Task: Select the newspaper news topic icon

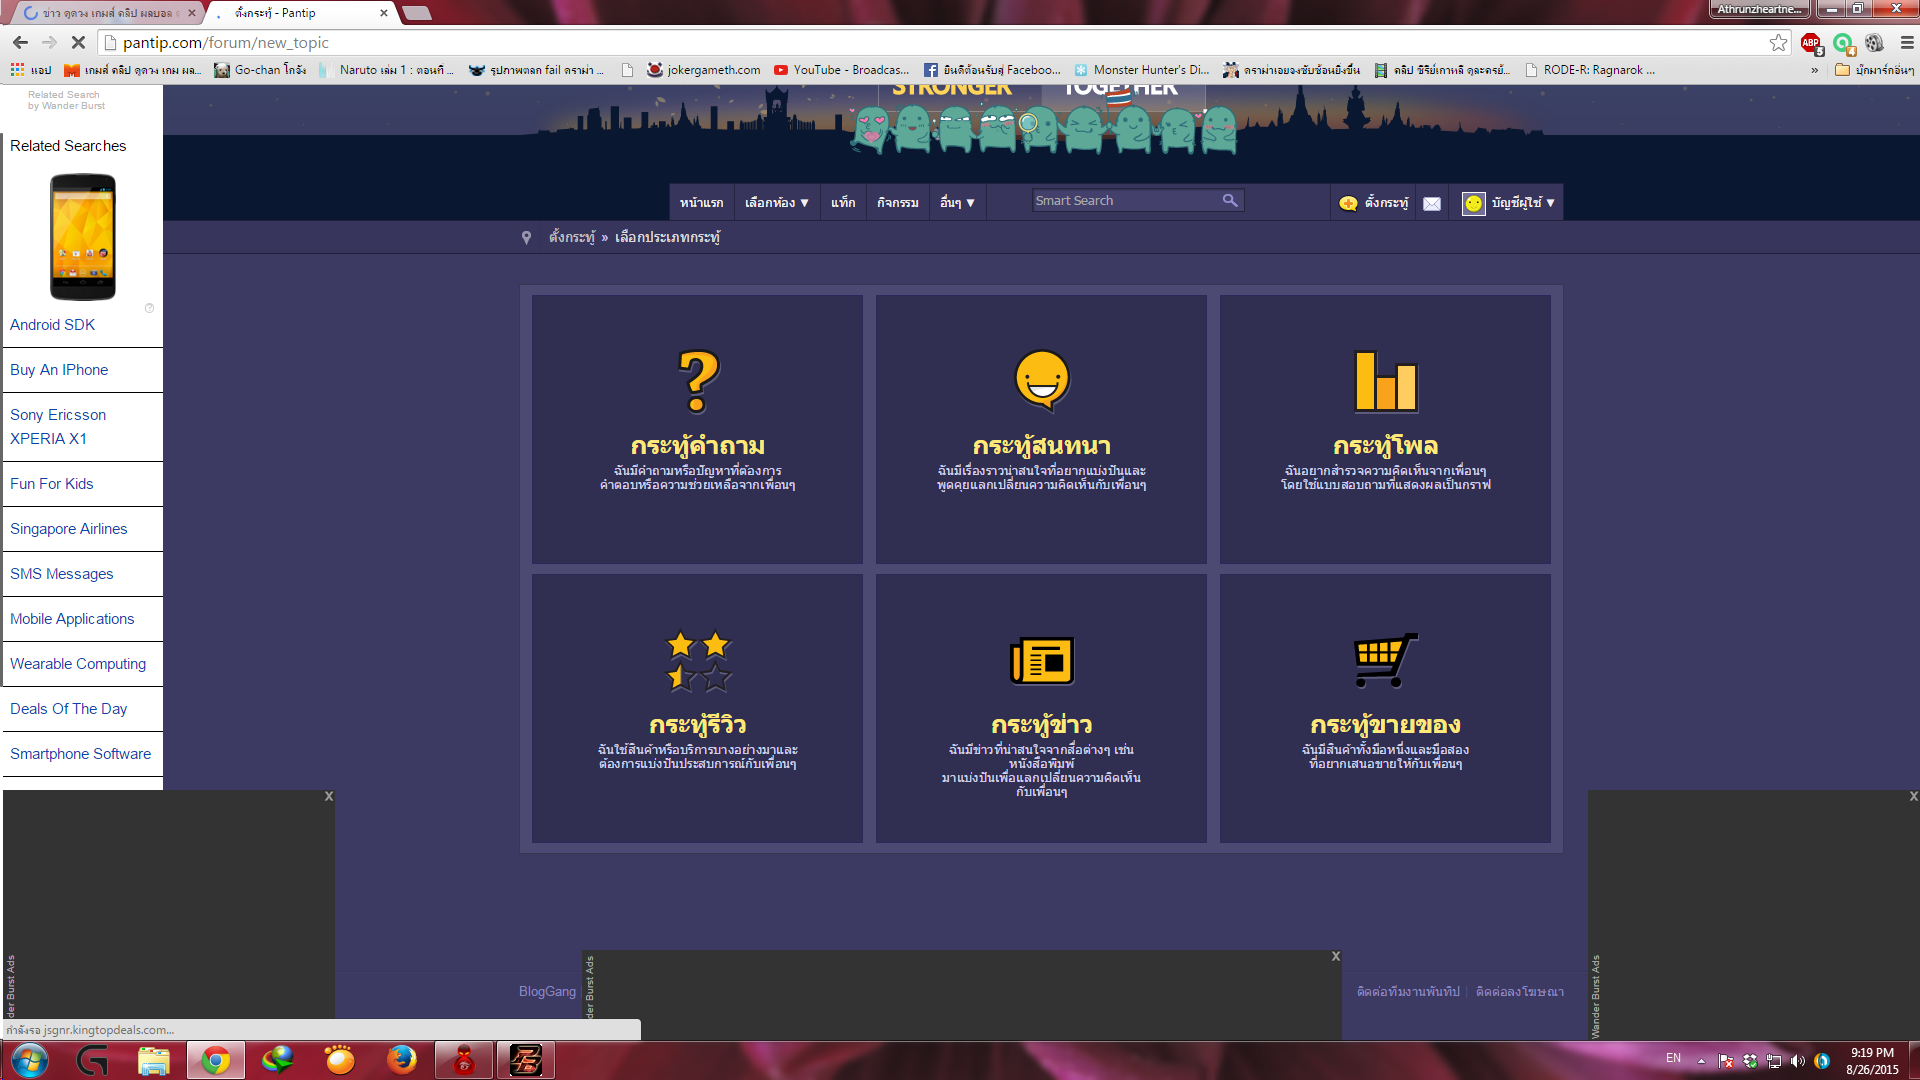Action: 1041,661
